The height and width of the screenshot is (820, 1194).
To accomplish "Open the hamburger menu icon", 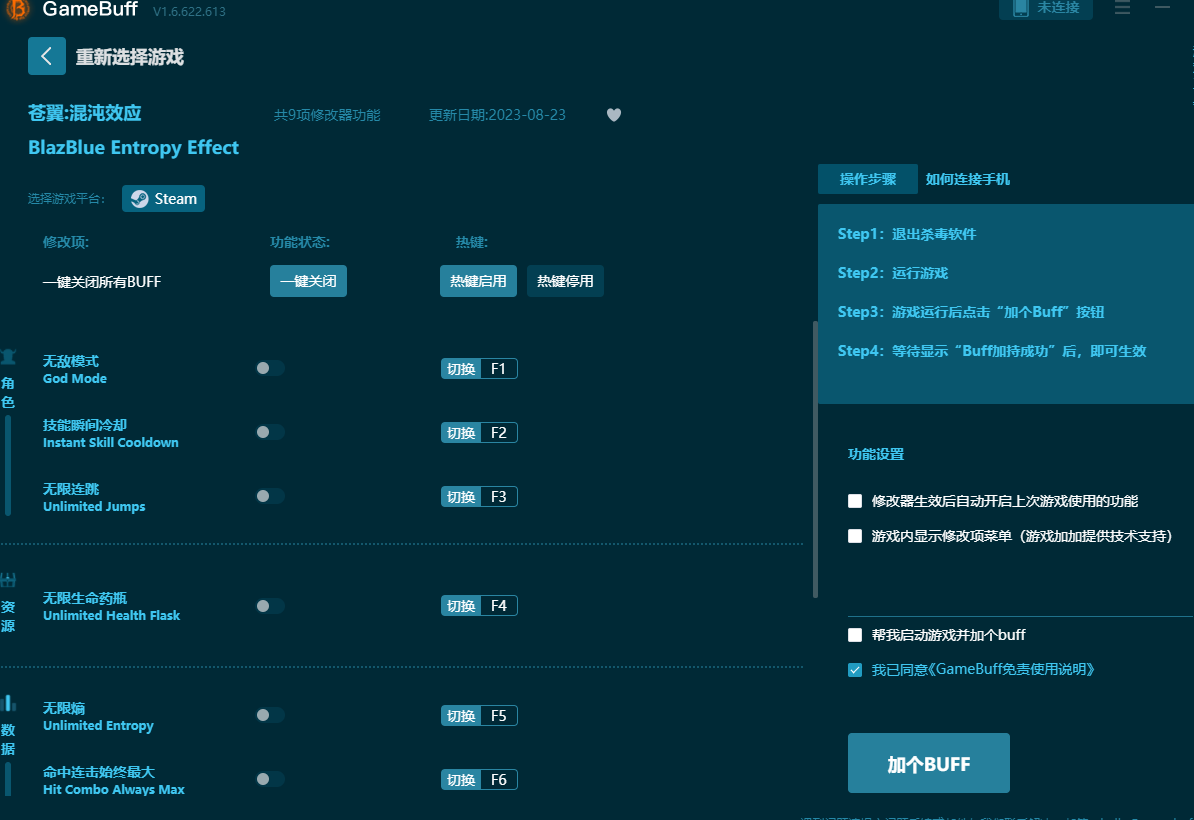I will pyautogui.click(x=1122, y=8).
